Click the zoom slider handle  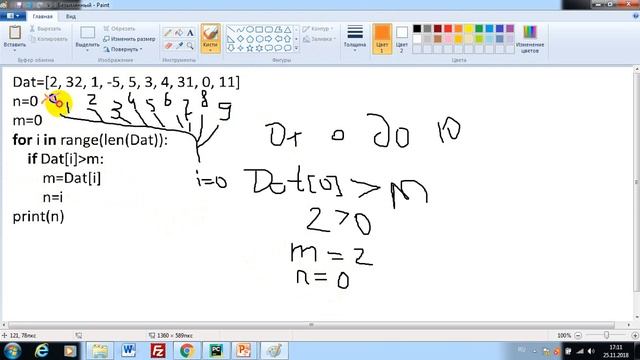click(x=607, y=336)
